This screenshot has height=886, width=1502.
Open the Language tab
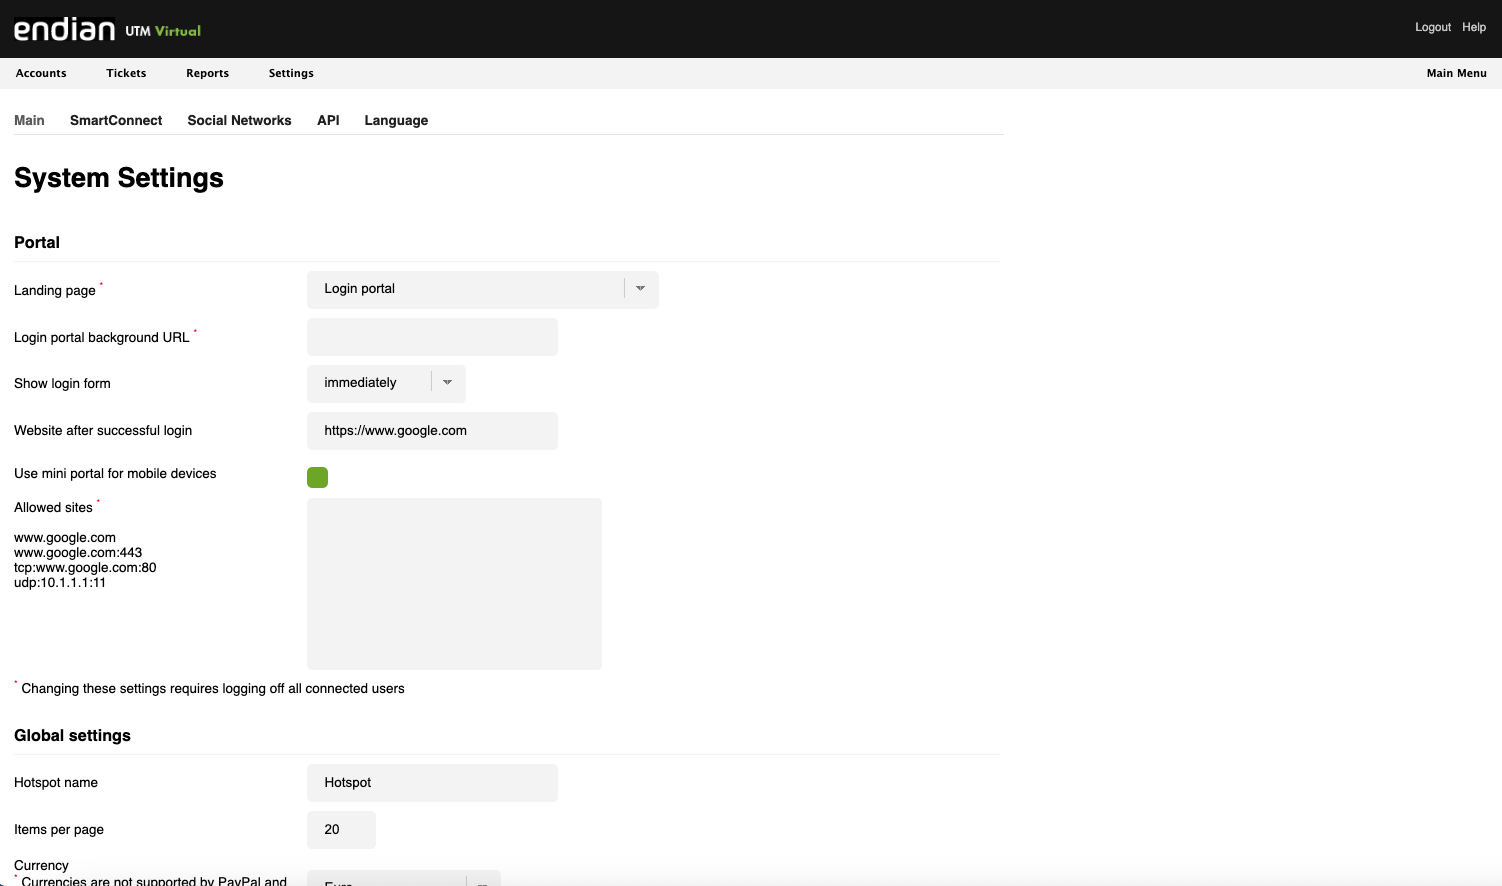click(x=396, y=120)
